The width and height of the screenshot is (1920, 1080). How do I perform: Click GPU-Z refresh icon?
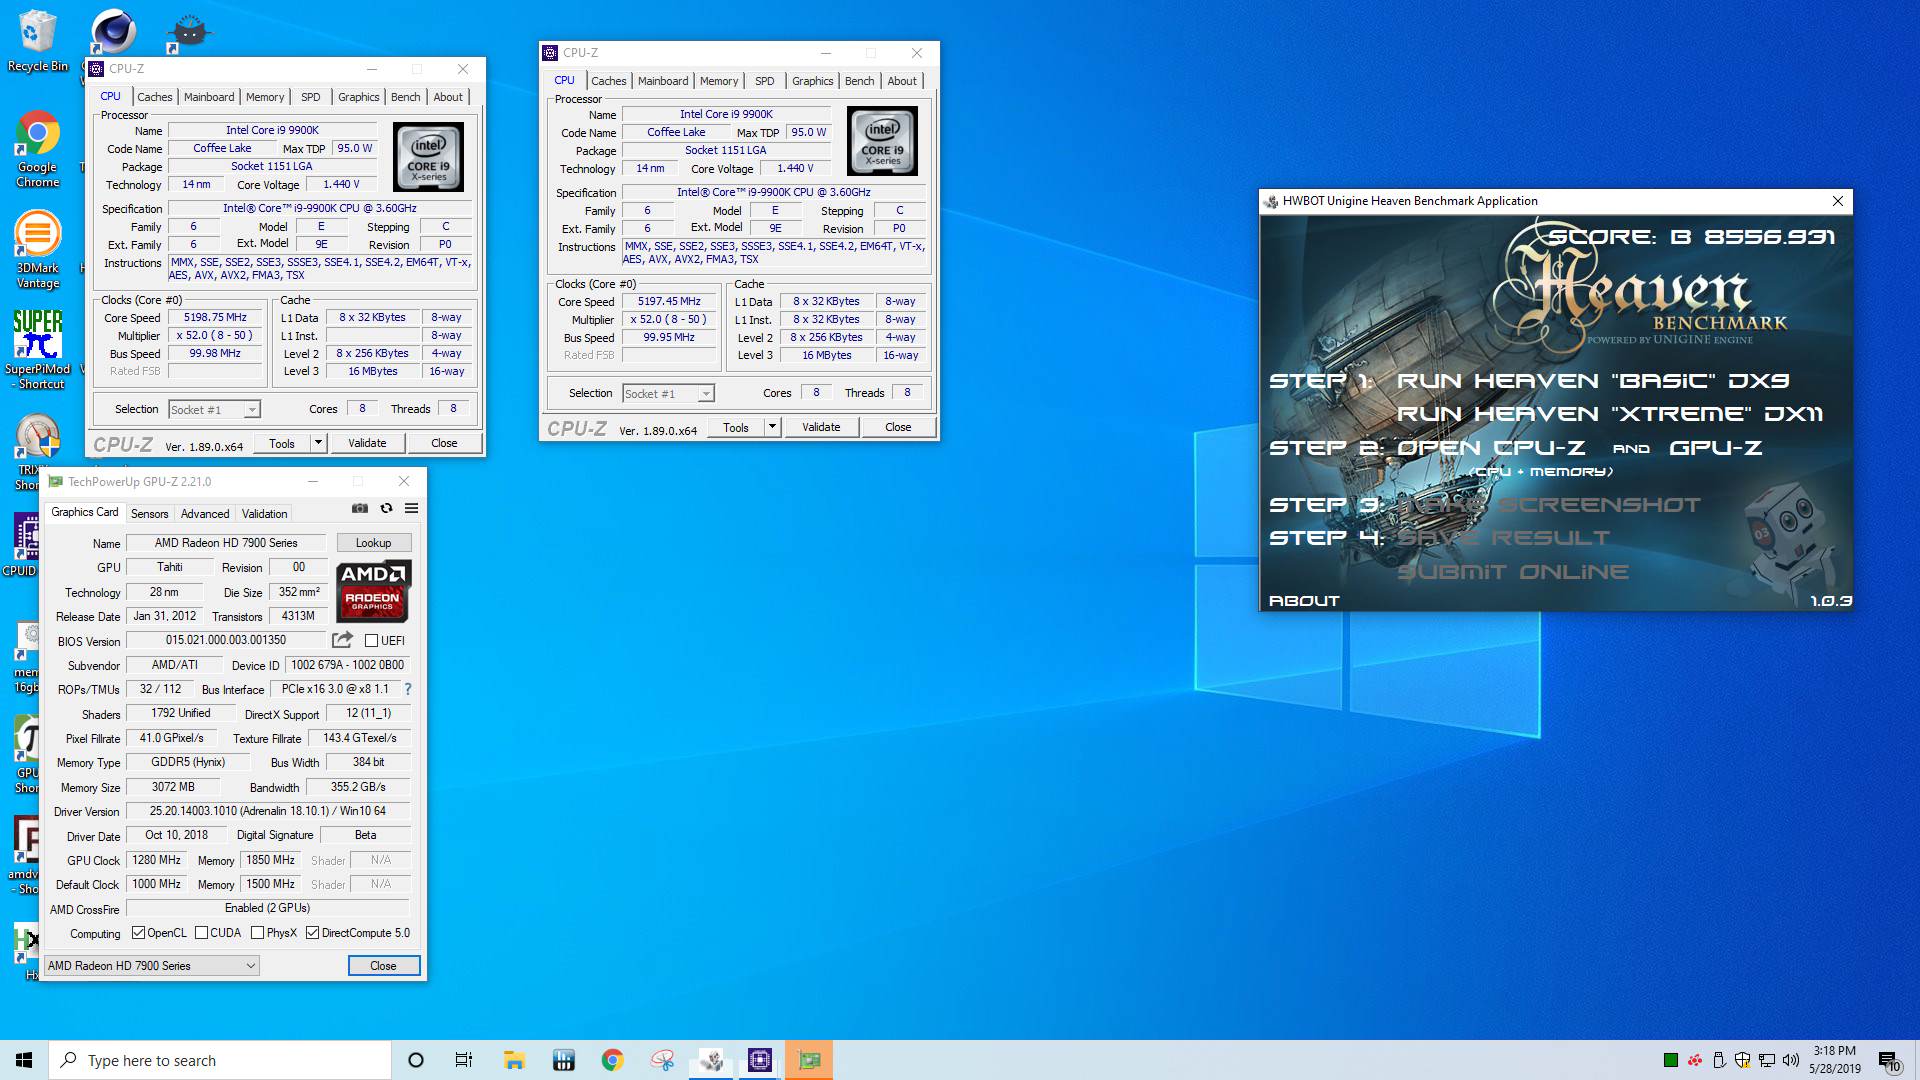pos(386,509)
